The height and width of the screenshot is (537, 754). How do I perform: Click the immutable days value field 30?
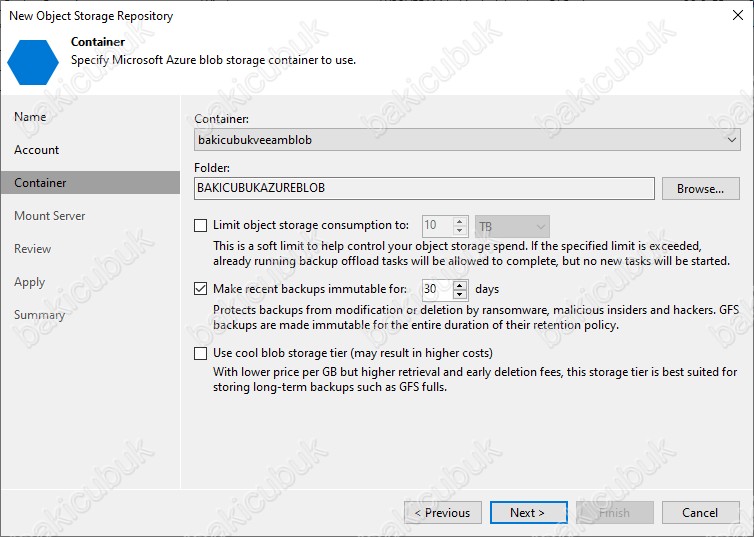tap(437, 289)
